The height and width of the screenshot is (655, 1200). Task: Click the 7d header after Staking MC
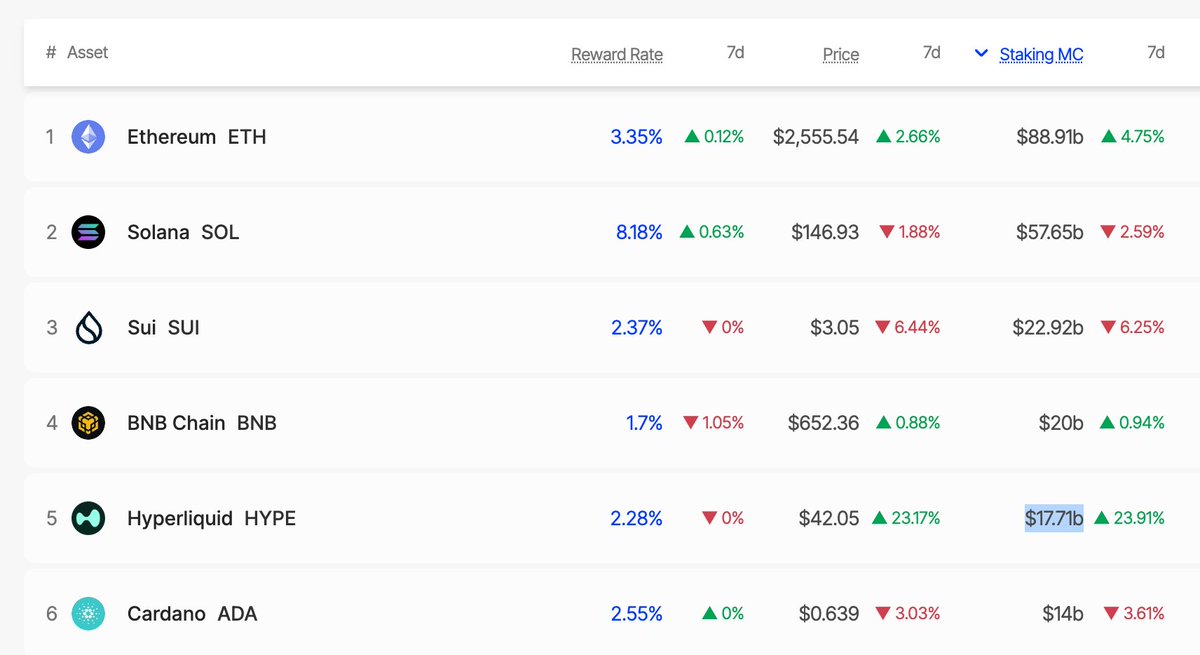click(1156, 52)
